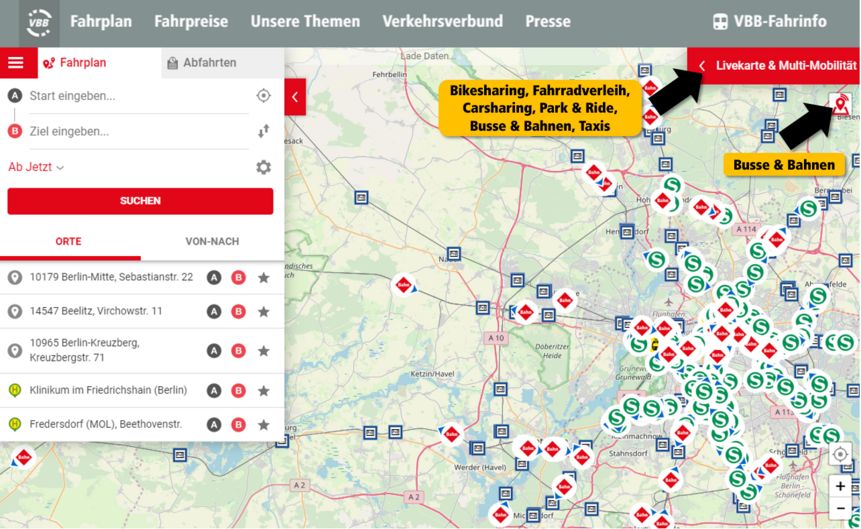Screen dimensions: 861x529
Task: Click the Bahn marker at bottom-left map edge
Action: (23, 457)
